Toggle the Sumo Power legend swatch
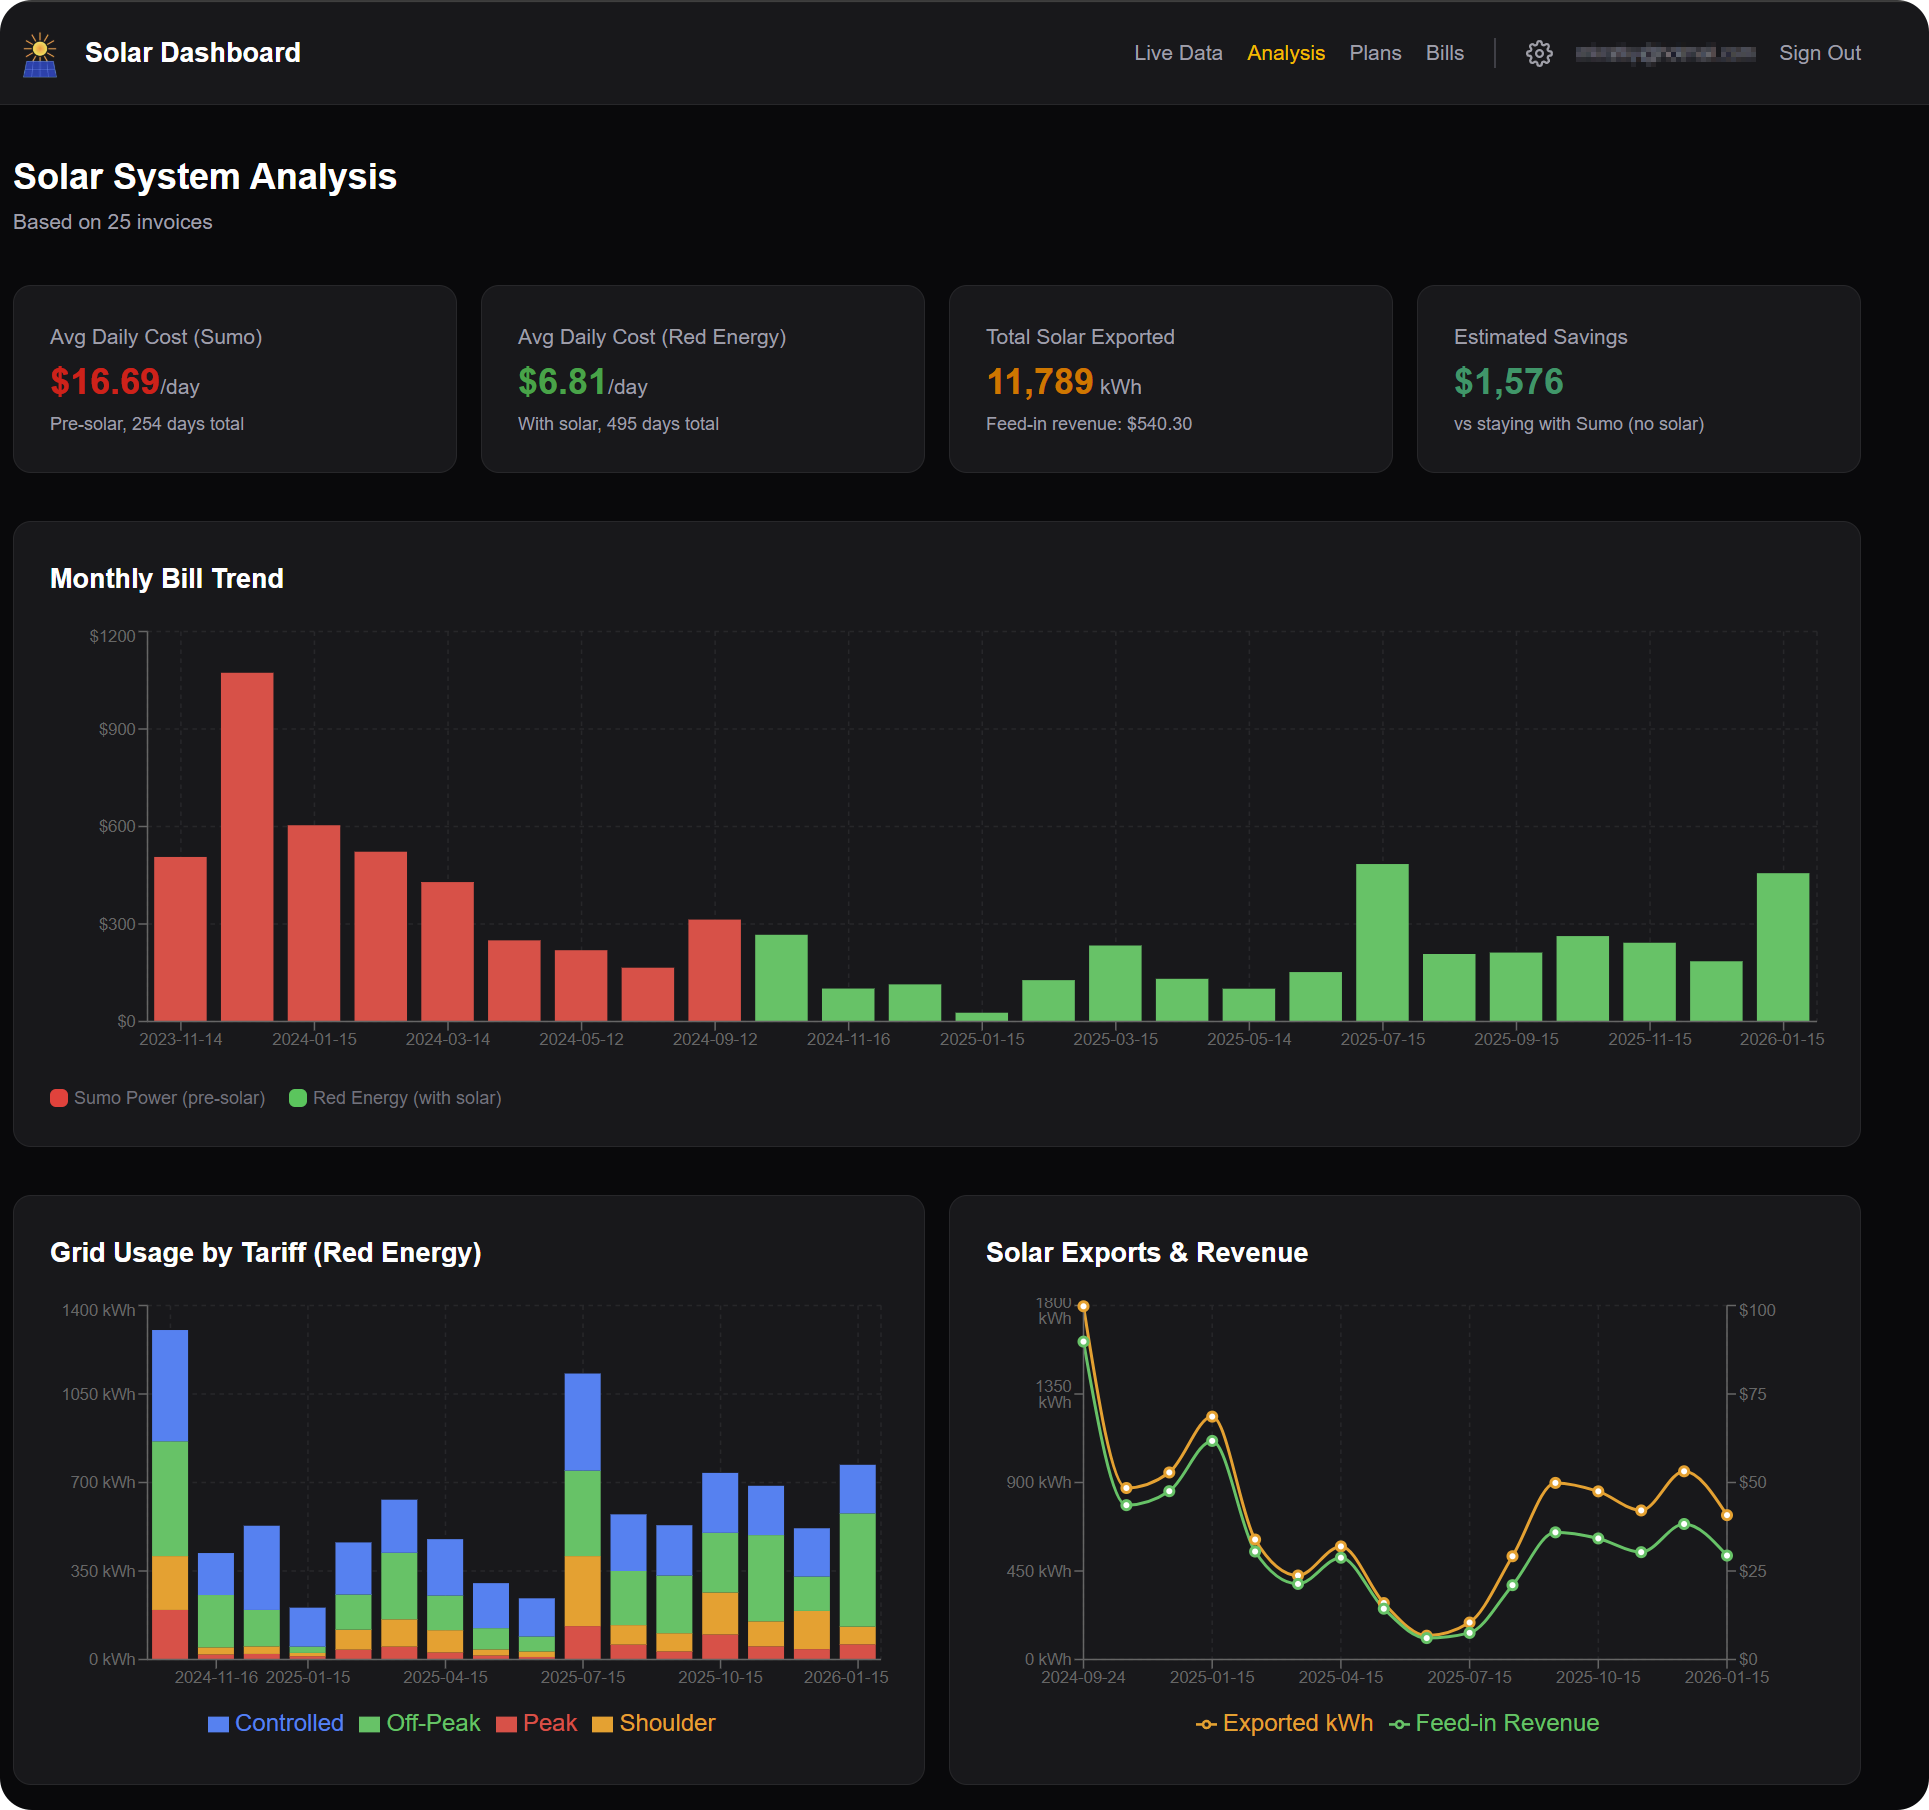Image resolution: width=1929 pixels, height=1810 pixels. click(x=59, y=1098)
